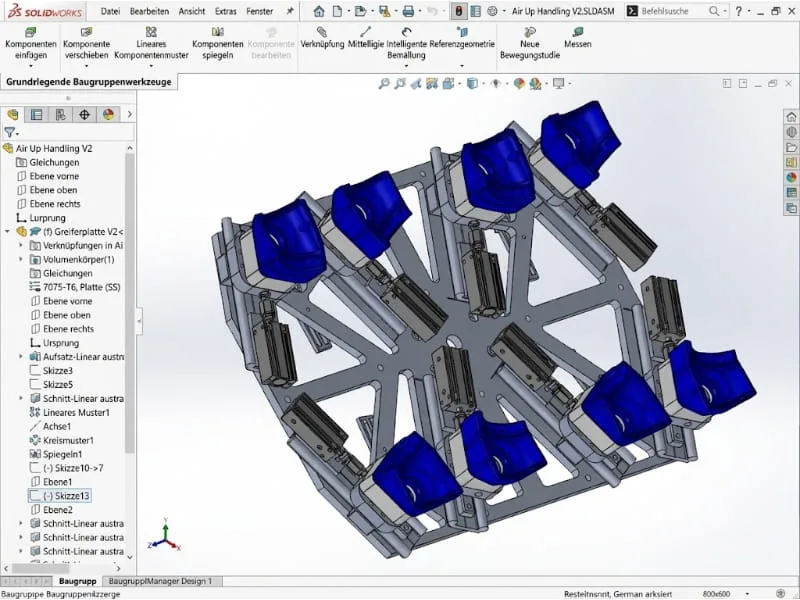Viewport: 800px width, 600px height.
Task: Collapse the Greiferplatte V2 component node
Action: [7, 232]
